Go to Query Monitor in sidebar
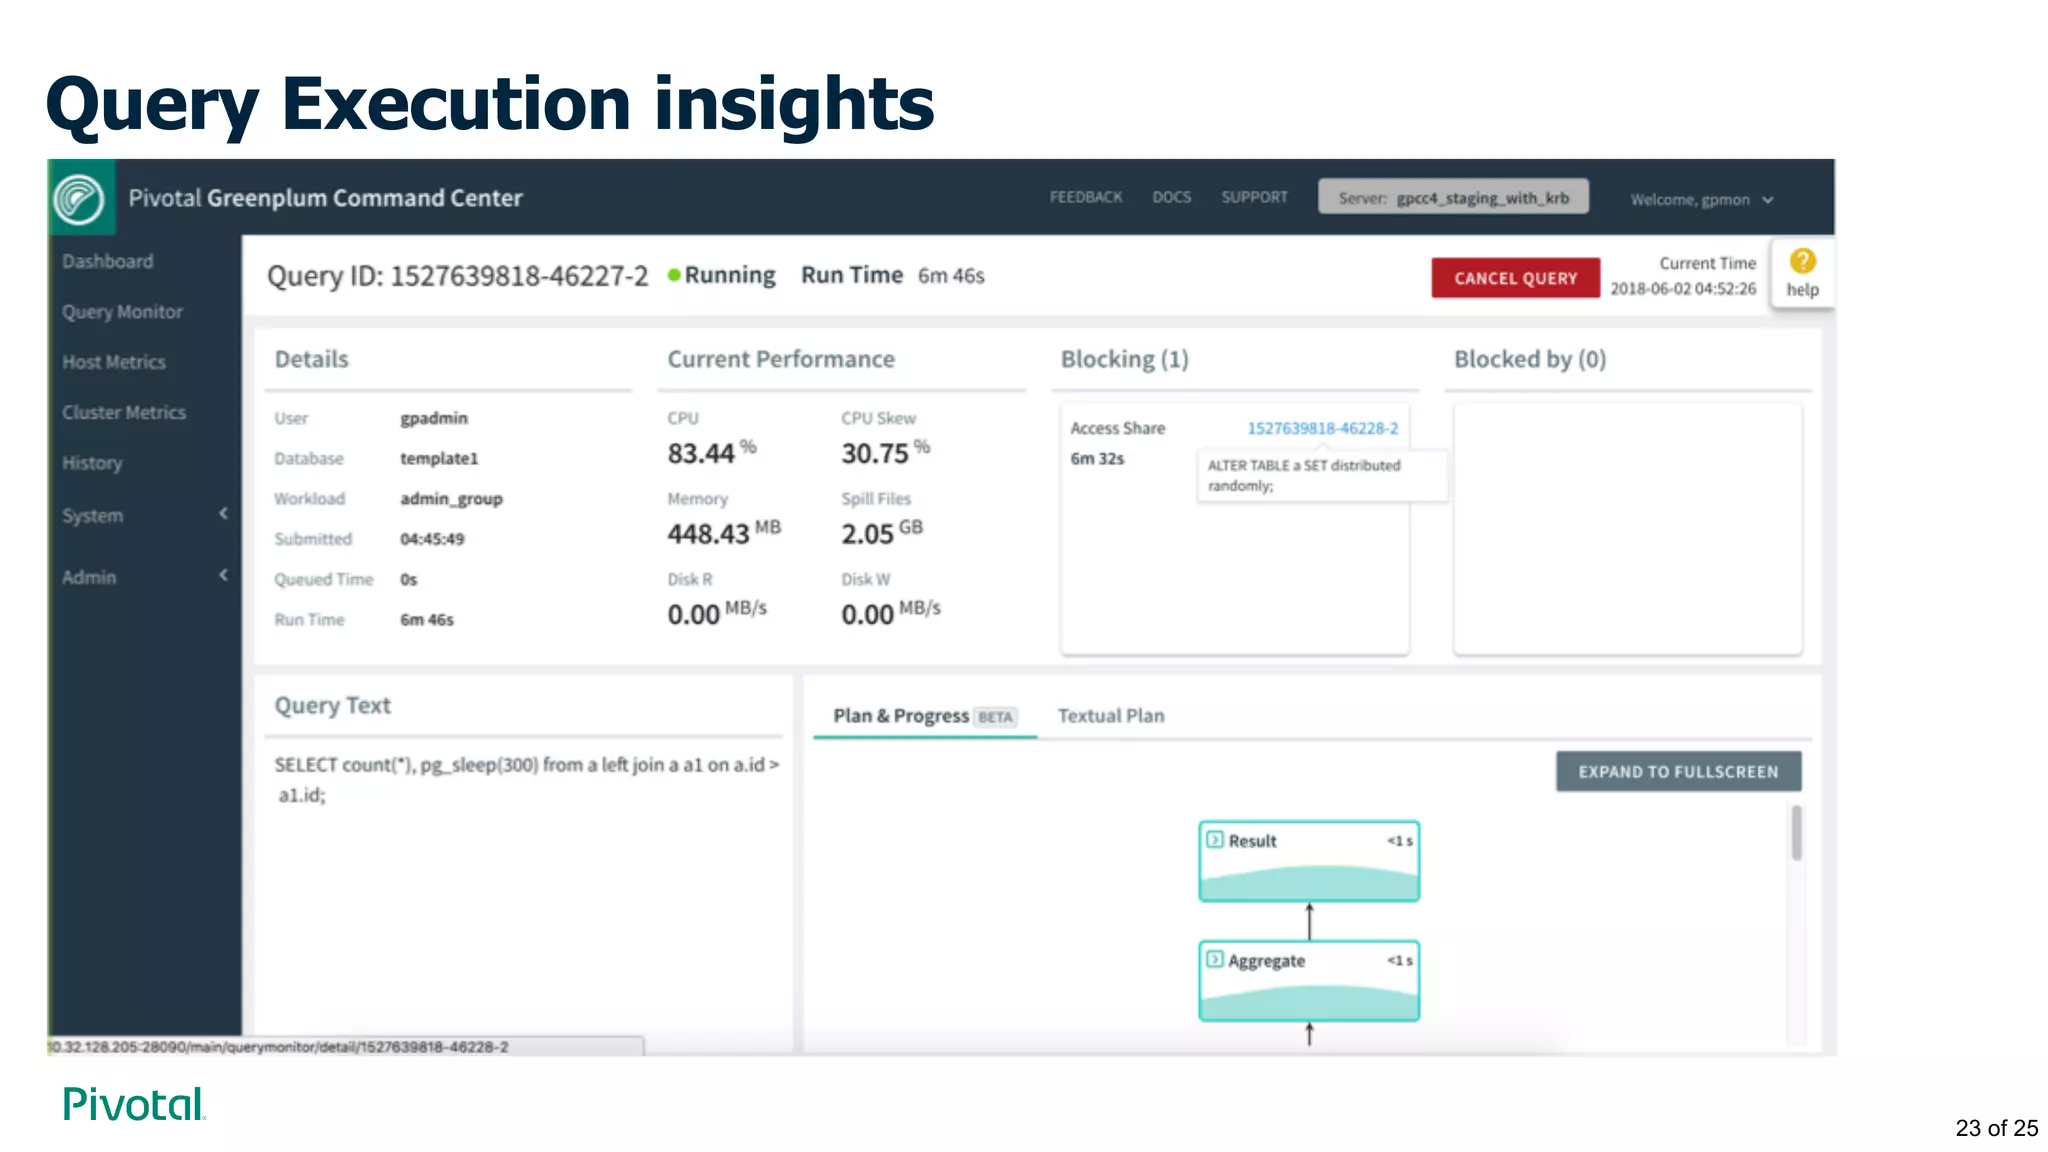The width and height of the screenshot is (2048, 1152). tap(122, 312)
